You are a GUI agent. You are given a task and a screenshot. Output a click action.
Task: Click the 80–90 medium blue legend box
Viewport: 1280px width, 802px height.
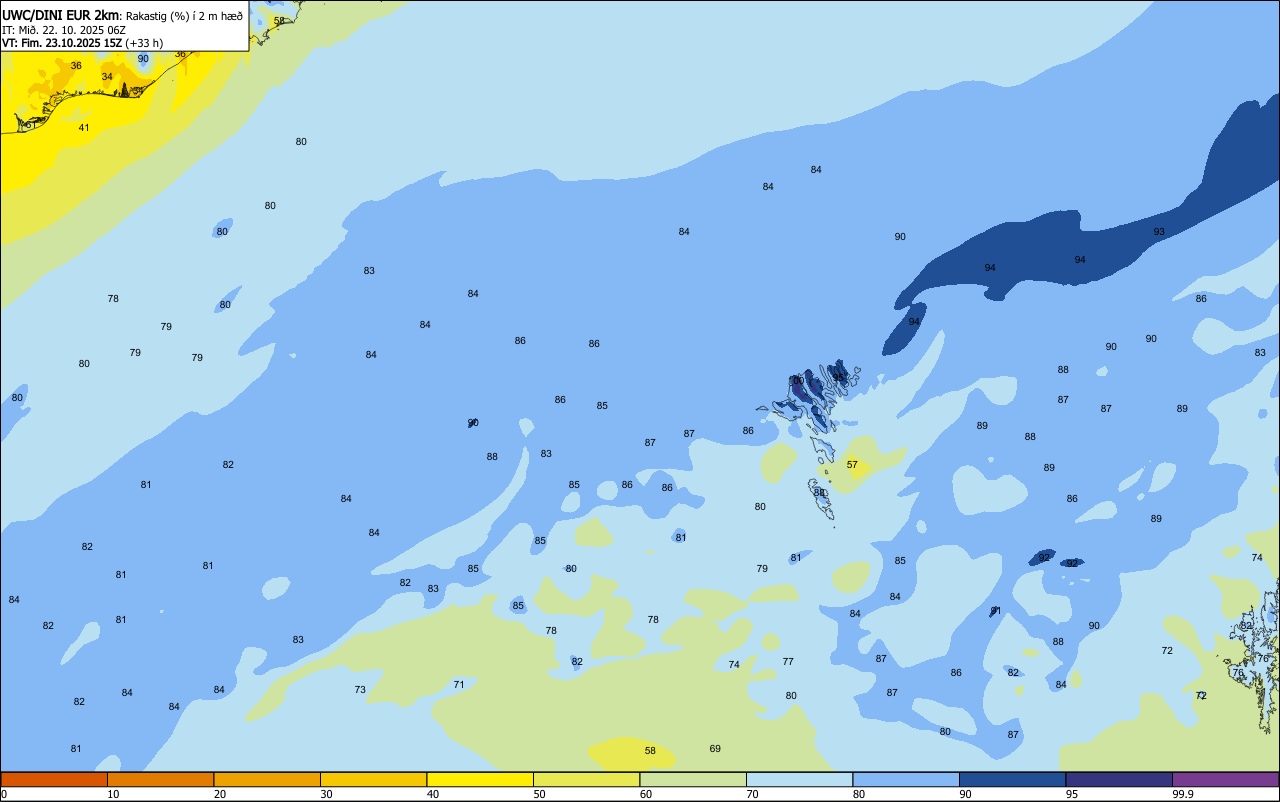point(906,779)
